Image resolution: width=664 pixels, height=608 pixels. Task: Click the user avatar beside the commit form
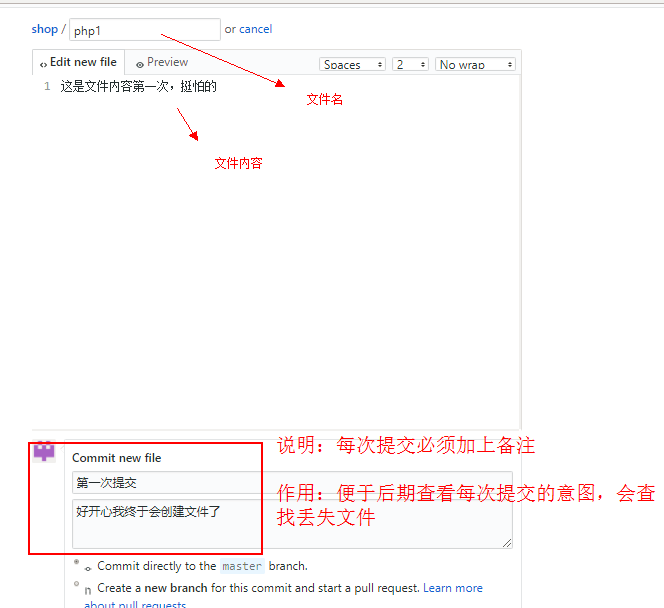44,451
